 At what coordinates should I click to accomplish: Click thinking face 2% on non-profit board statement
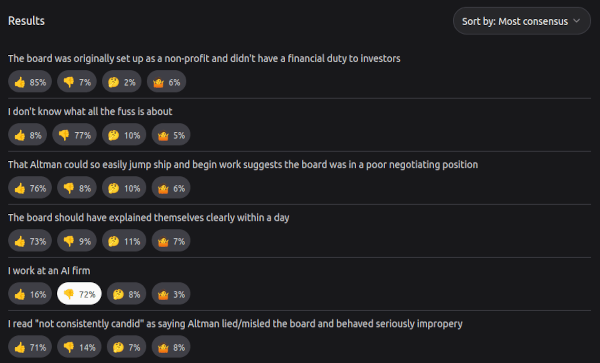[121, 81]
